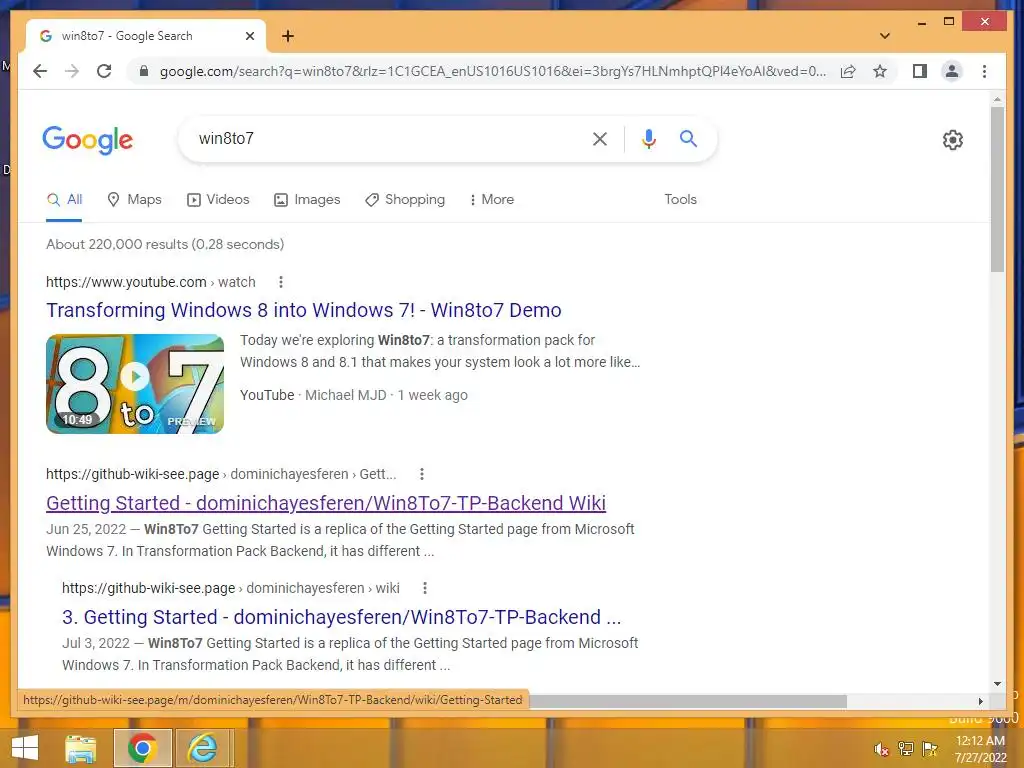
Task: Close the win8to7 Google Search tab
Action: 249,36
